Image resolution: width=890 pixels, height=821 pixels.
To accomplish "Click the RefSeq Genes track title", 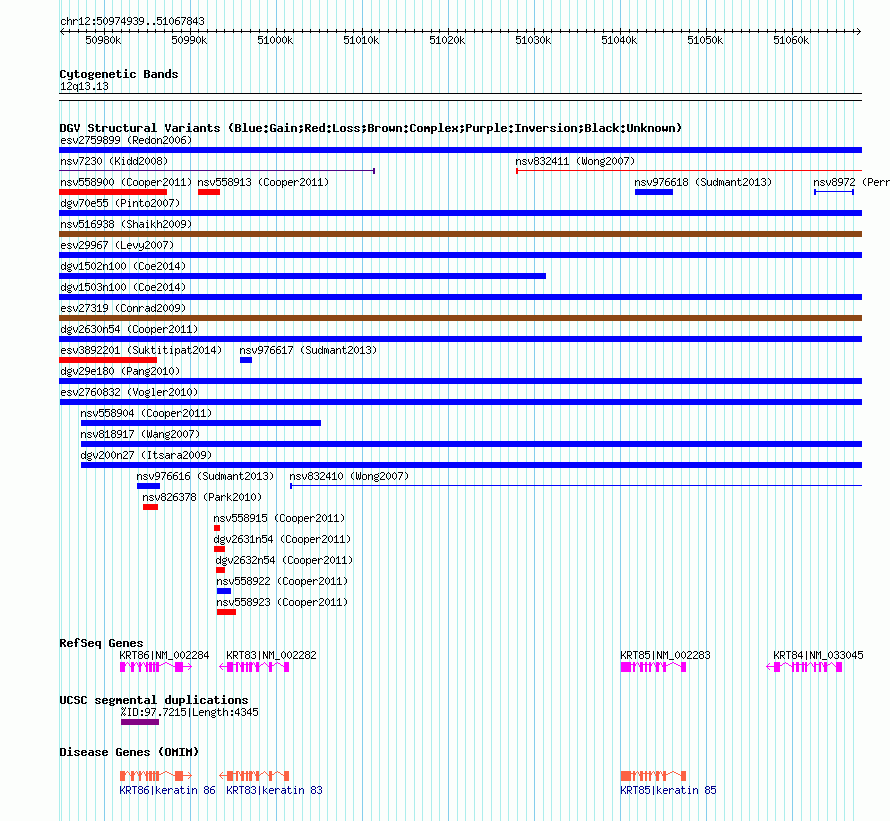I will click(x=101, y=643).
